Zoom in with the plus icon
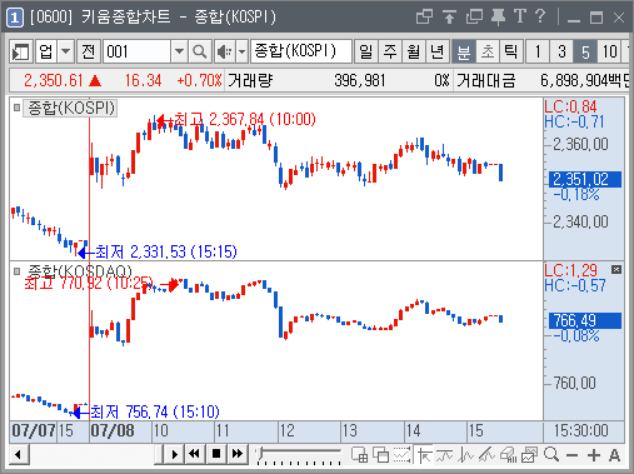This screenshot has width=634, height=474. (594, 455)
